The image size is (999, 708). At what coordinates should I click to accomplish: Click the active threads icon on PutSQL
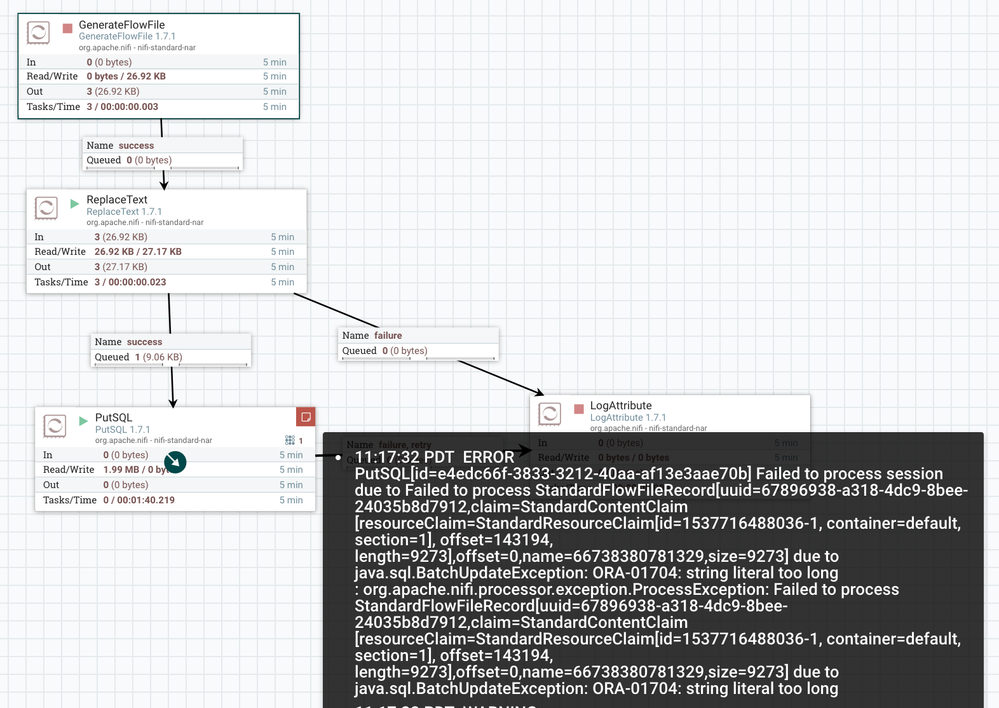[290, 440]
